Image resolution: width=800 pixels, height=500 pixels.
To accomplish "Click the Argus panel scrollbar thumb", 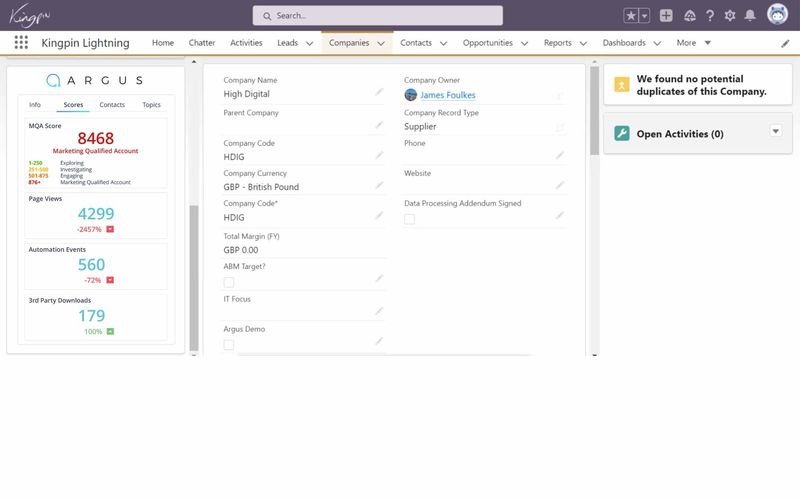I will click(194, 278).
